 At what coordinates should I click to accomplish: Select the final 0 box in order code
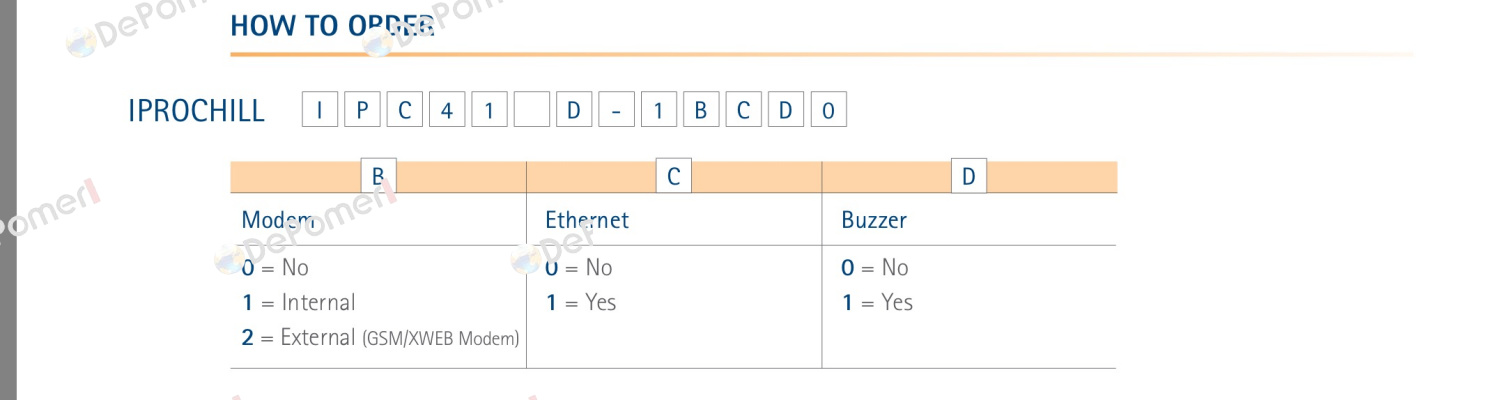(x=828, y=109)
